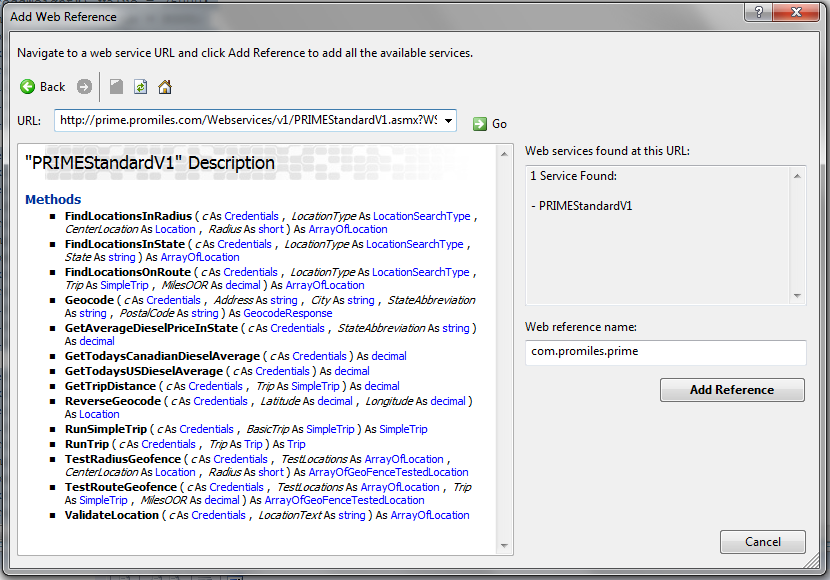Click the GetTodaysUSDieselAverage method name
The image size is (830, 580).
point(143,371)
